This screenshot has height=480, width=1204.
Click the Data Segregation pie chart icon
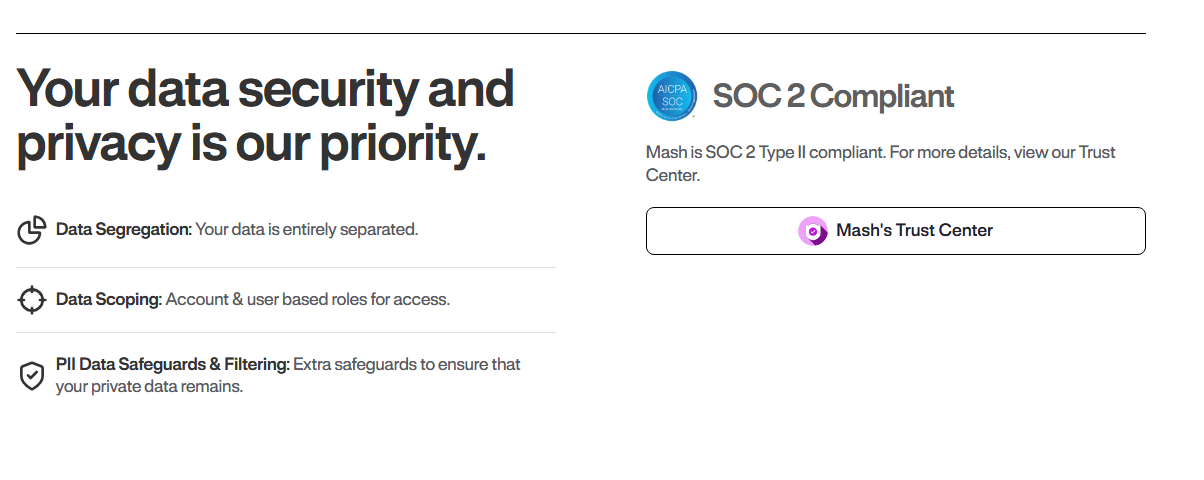pyautogui.click(x=32, y=230)
